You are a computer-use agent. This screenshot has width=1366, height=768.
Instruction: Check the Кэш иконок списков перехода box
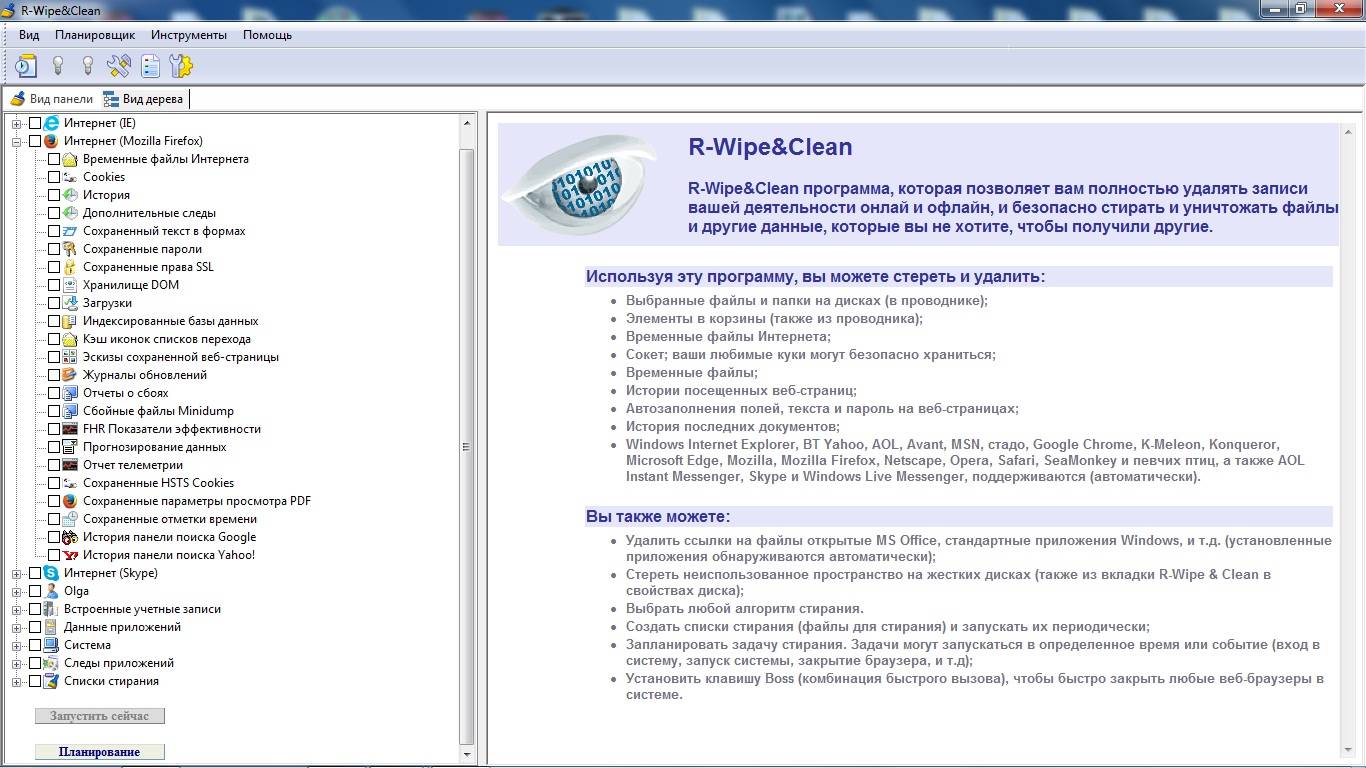coord(54,339)
